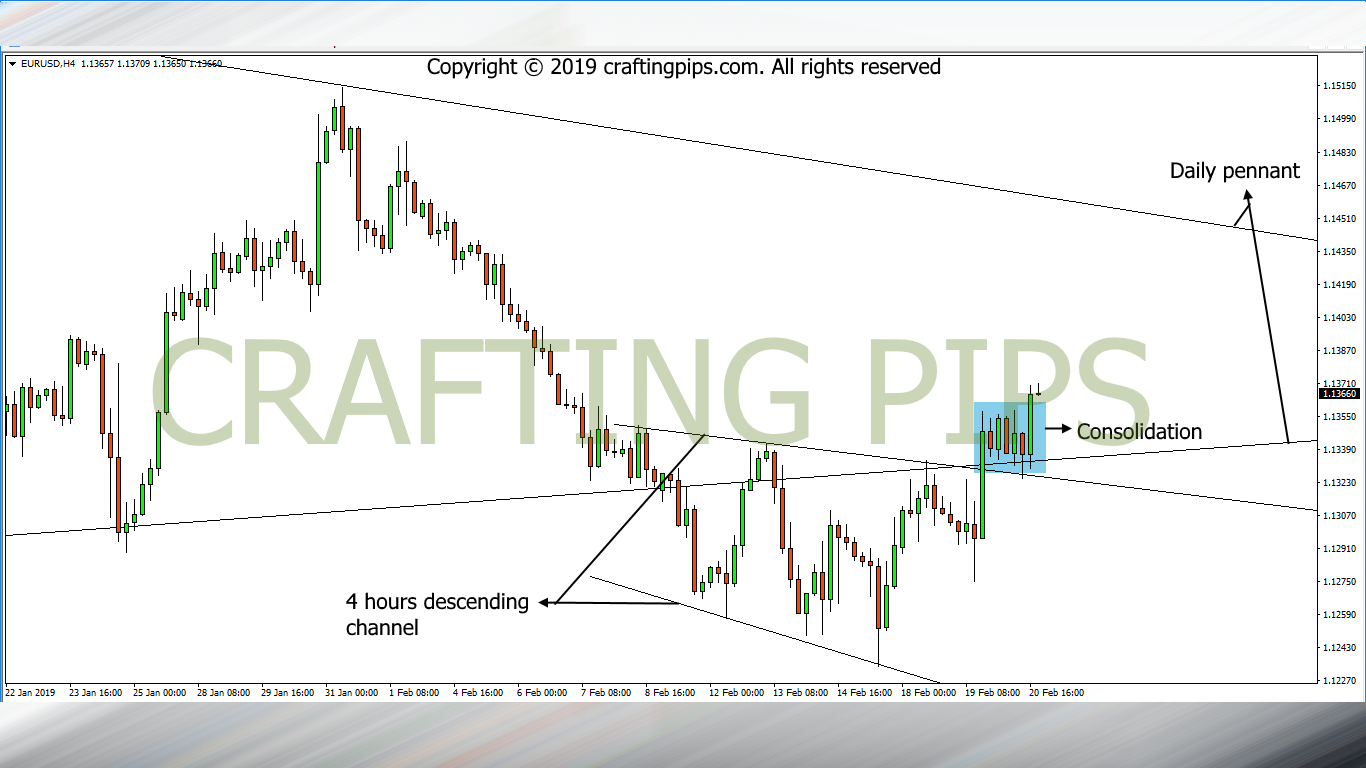Image resolution: width=1366 pixels, height=768 pixels.
Task: Click price scale value 1.12590
Action: 1339,614
